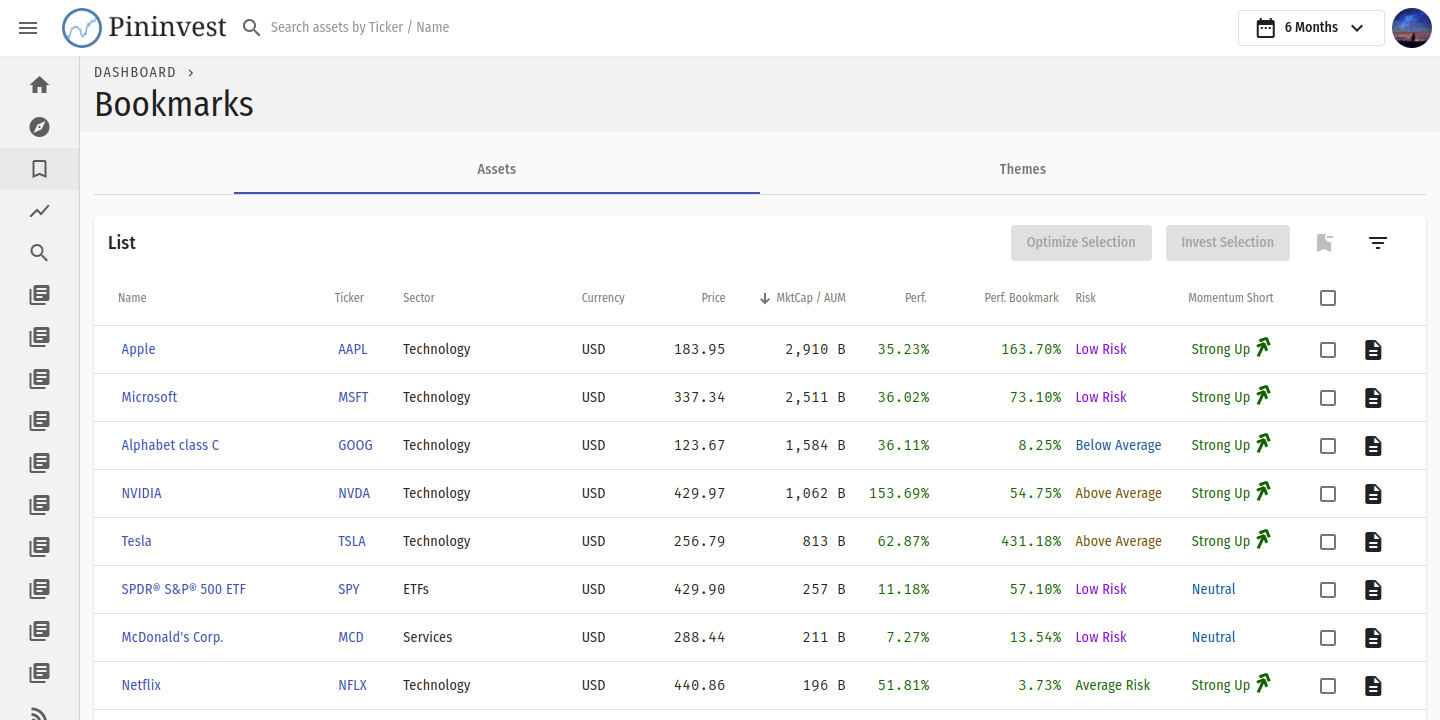The image size is (1440, 720).
Task: Click the Pininvest logo
Action: [144, 27]
